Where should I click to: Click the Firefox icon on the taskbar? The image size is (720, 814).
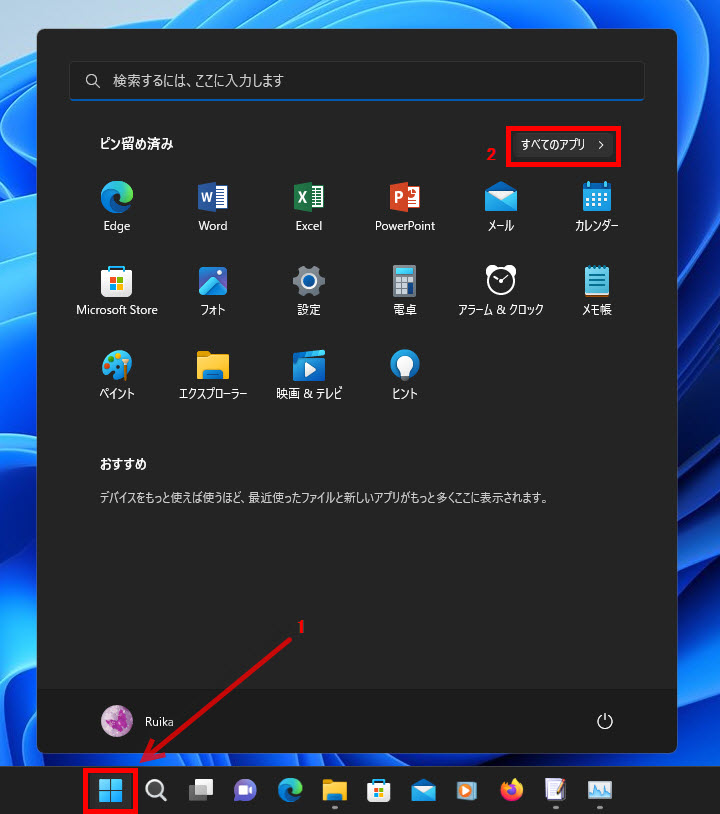[512, 791]
